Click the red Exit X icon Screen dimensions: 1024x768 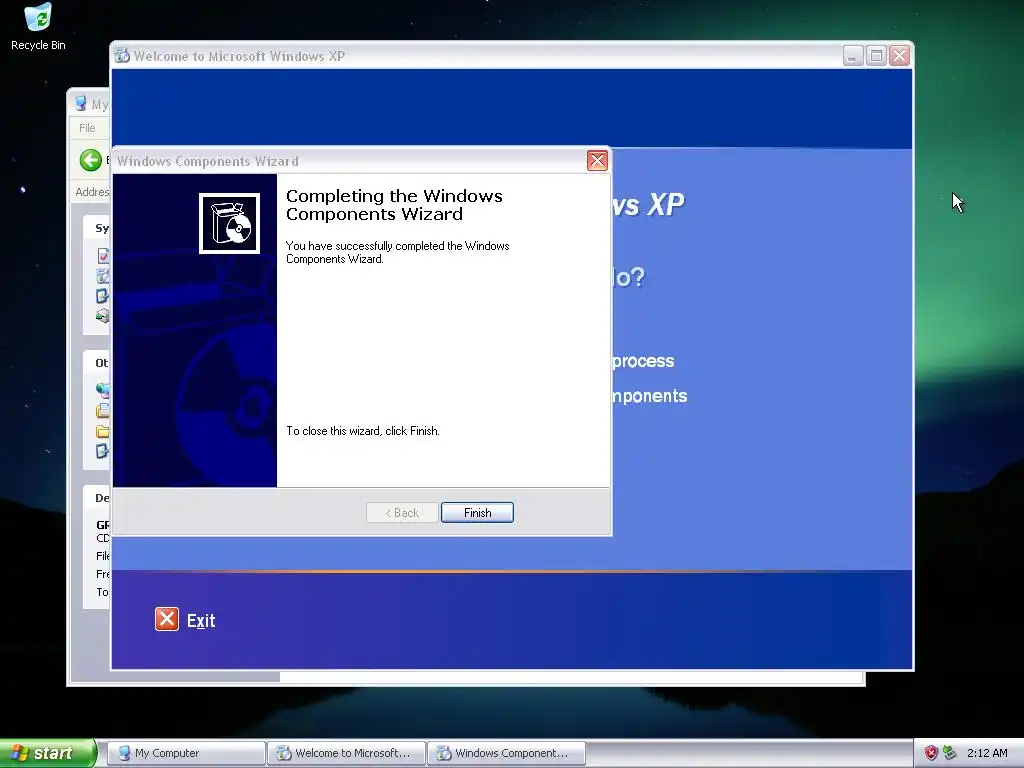click(x=167, y=619)
